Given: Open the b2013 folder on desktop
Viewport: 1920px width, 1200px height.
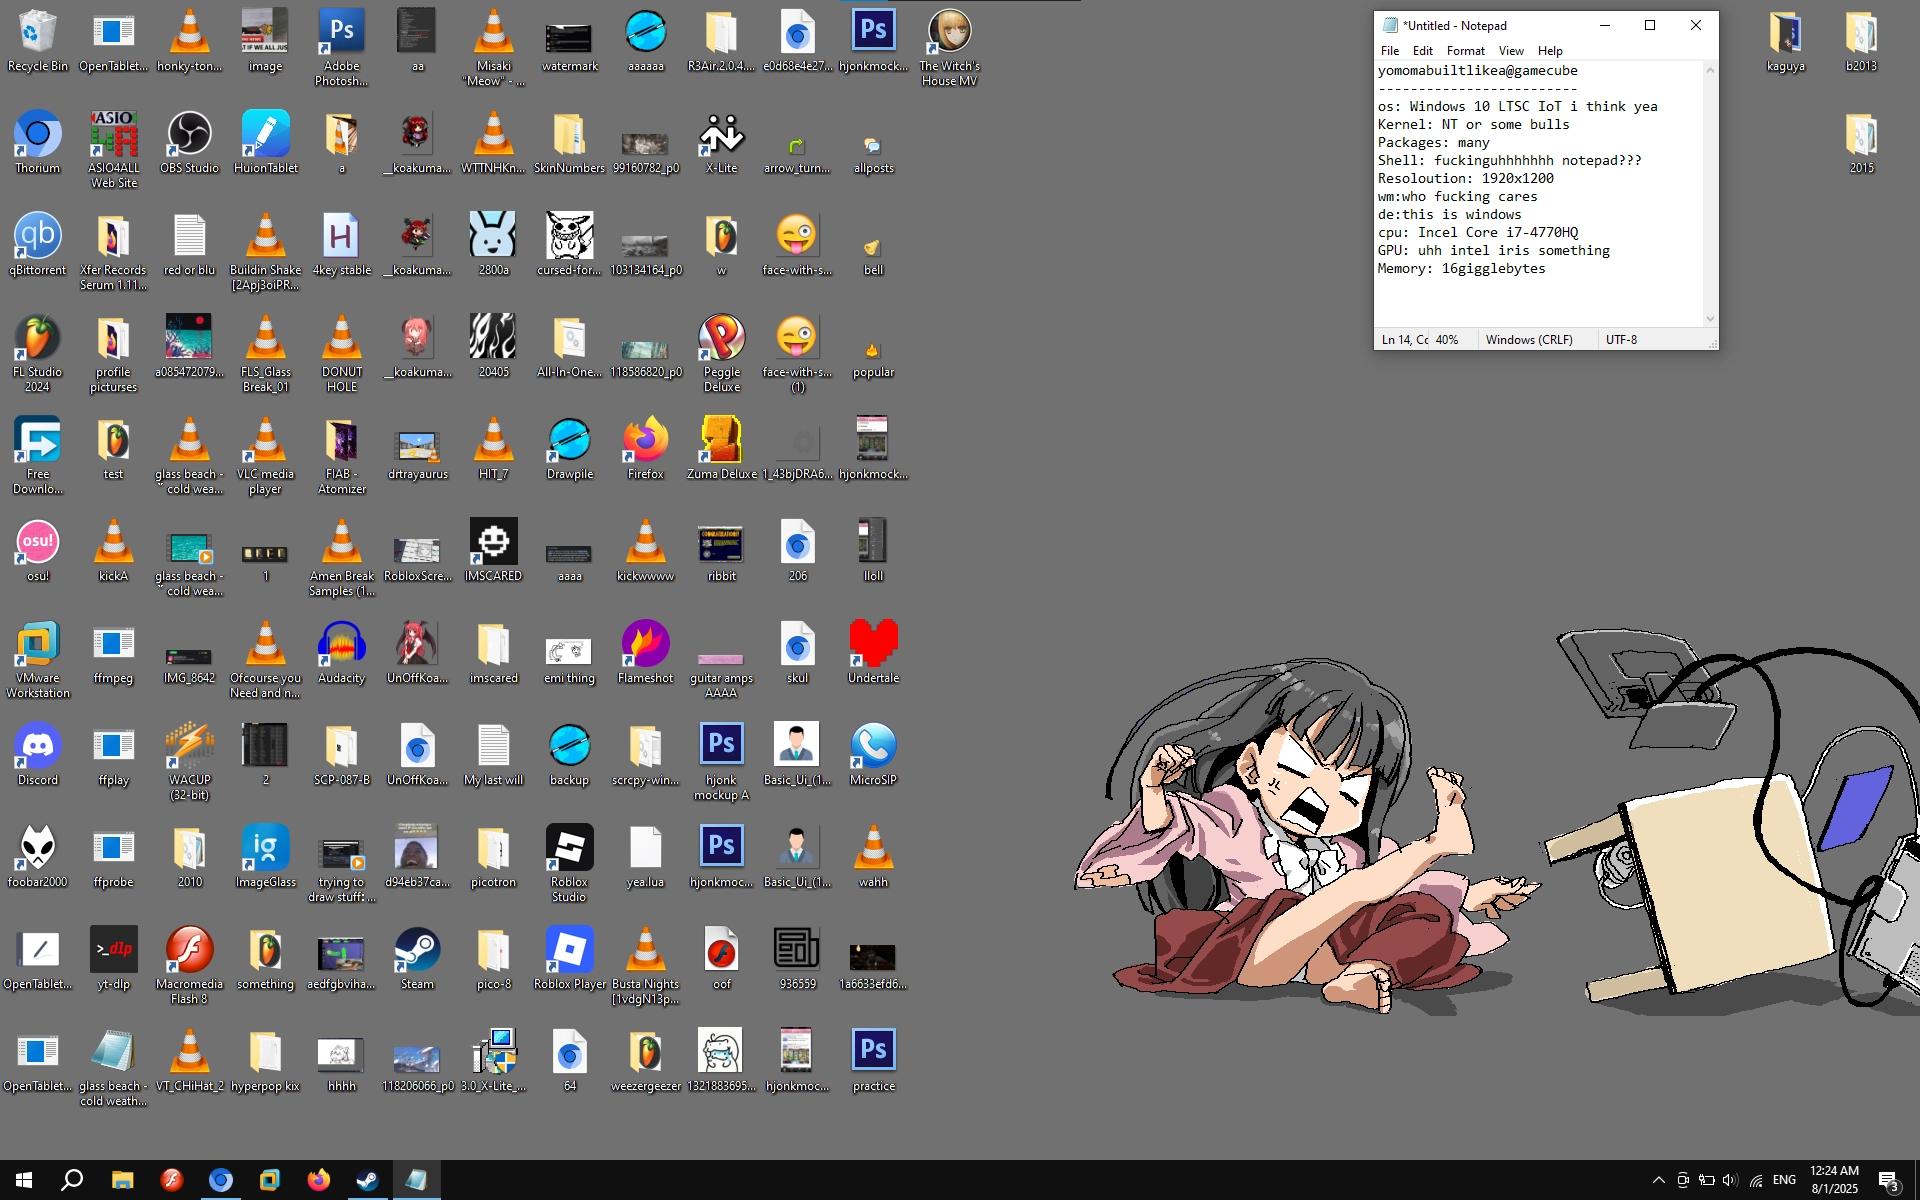Looking at the screenshot, I should click(1861, 41).
